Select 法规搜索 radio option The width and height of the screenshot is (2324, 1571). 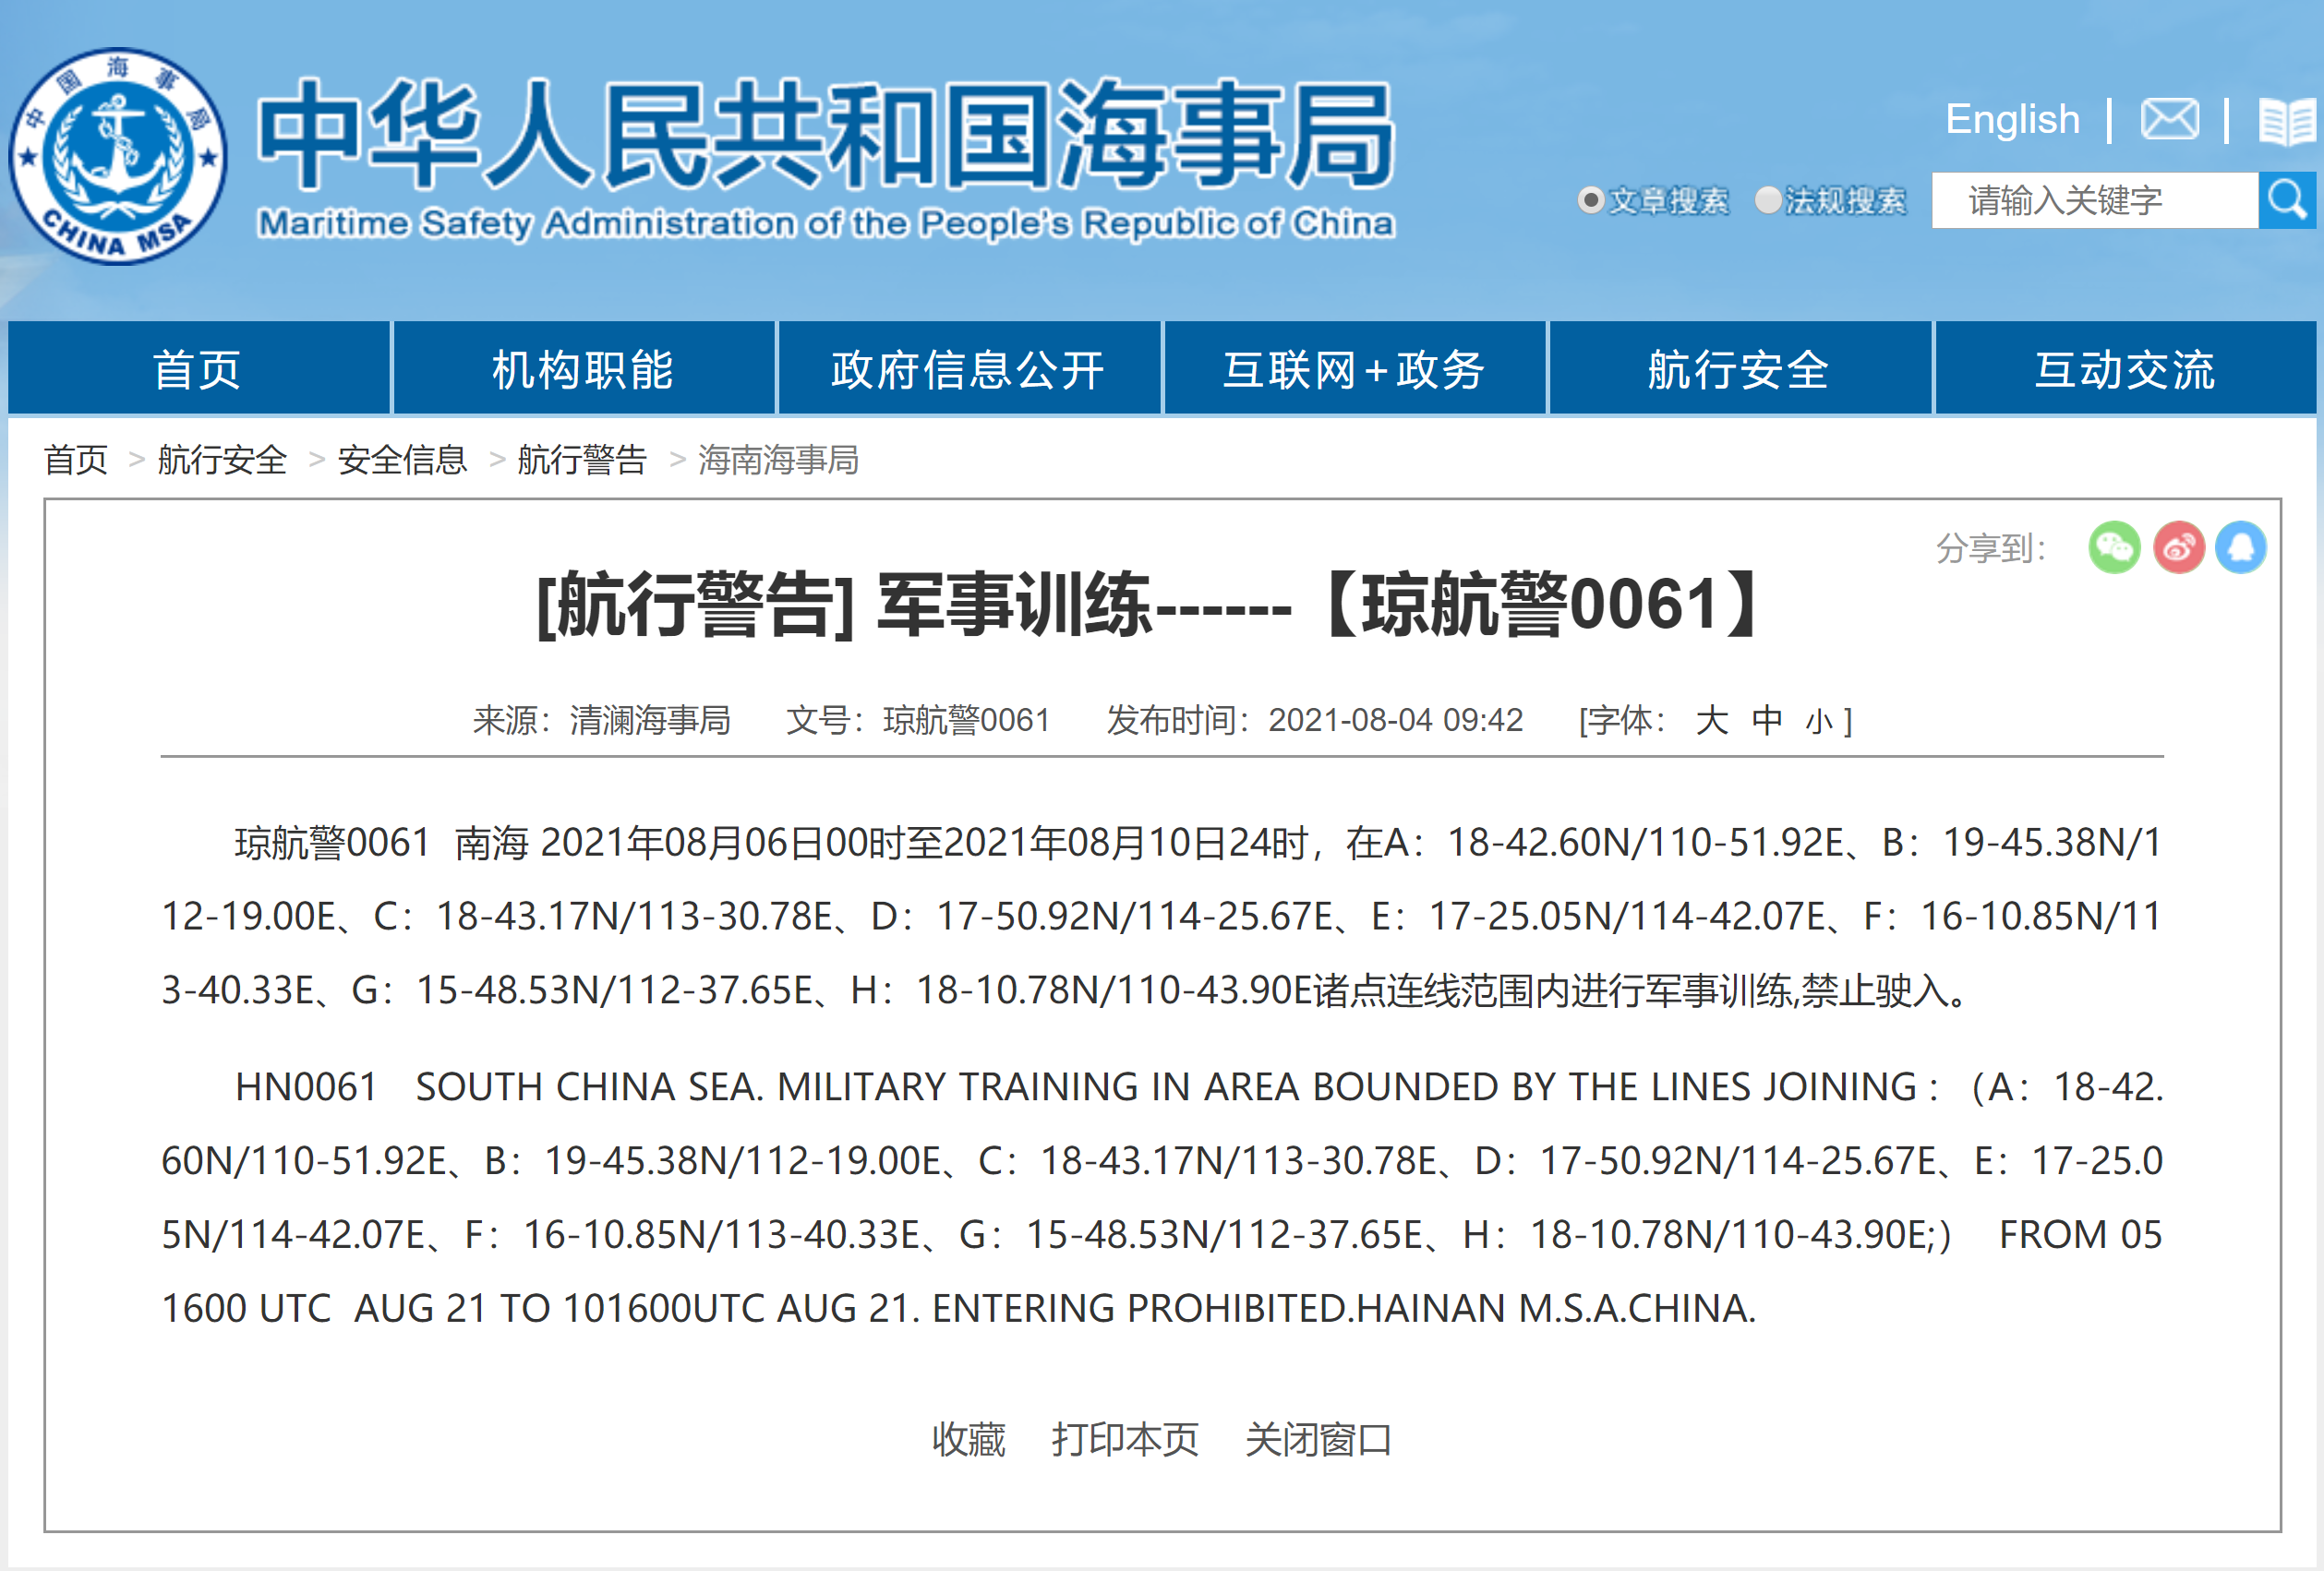pyautogui.click(x=1768, y=200)
